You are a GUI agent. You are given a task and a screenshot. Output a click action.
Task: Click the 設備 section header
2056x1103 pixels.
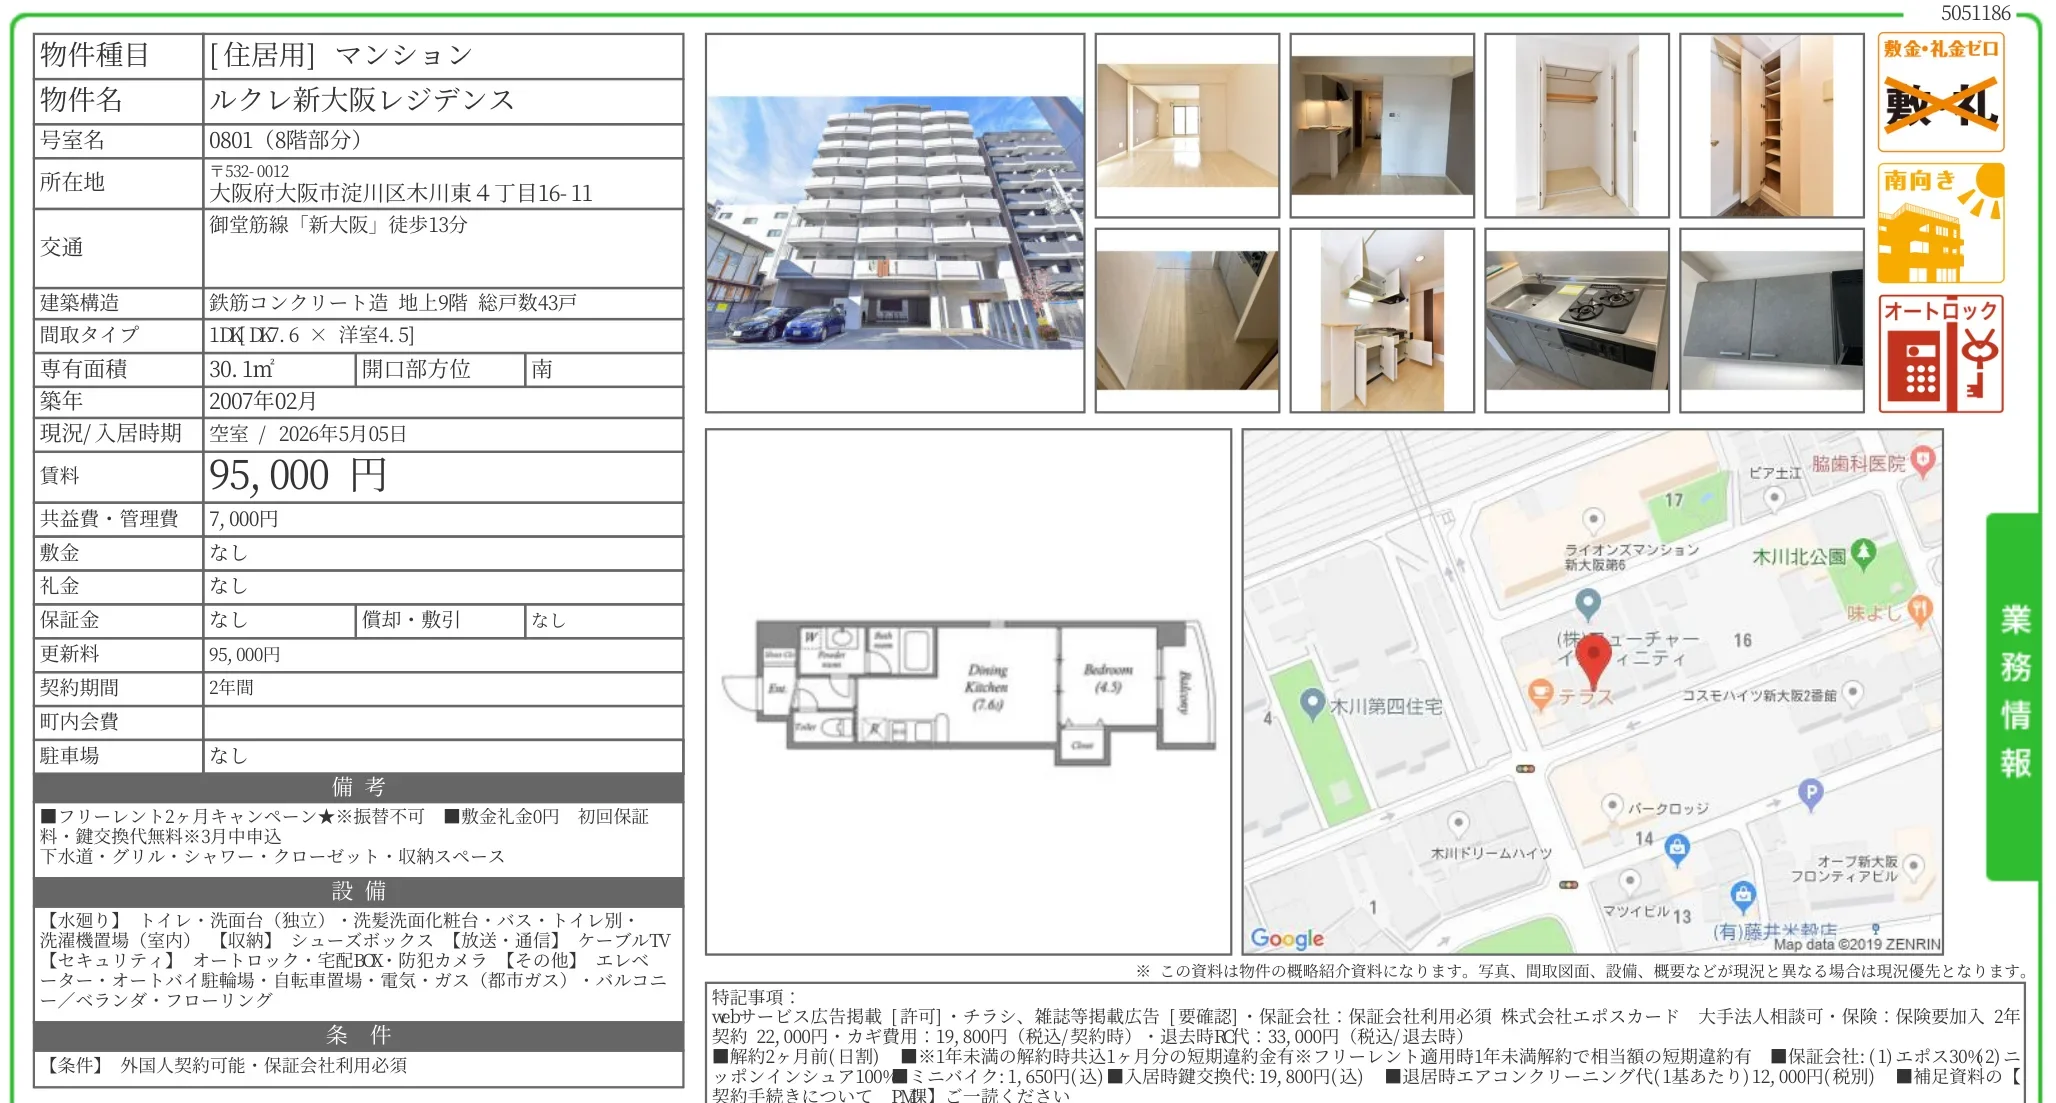[358, 891]
